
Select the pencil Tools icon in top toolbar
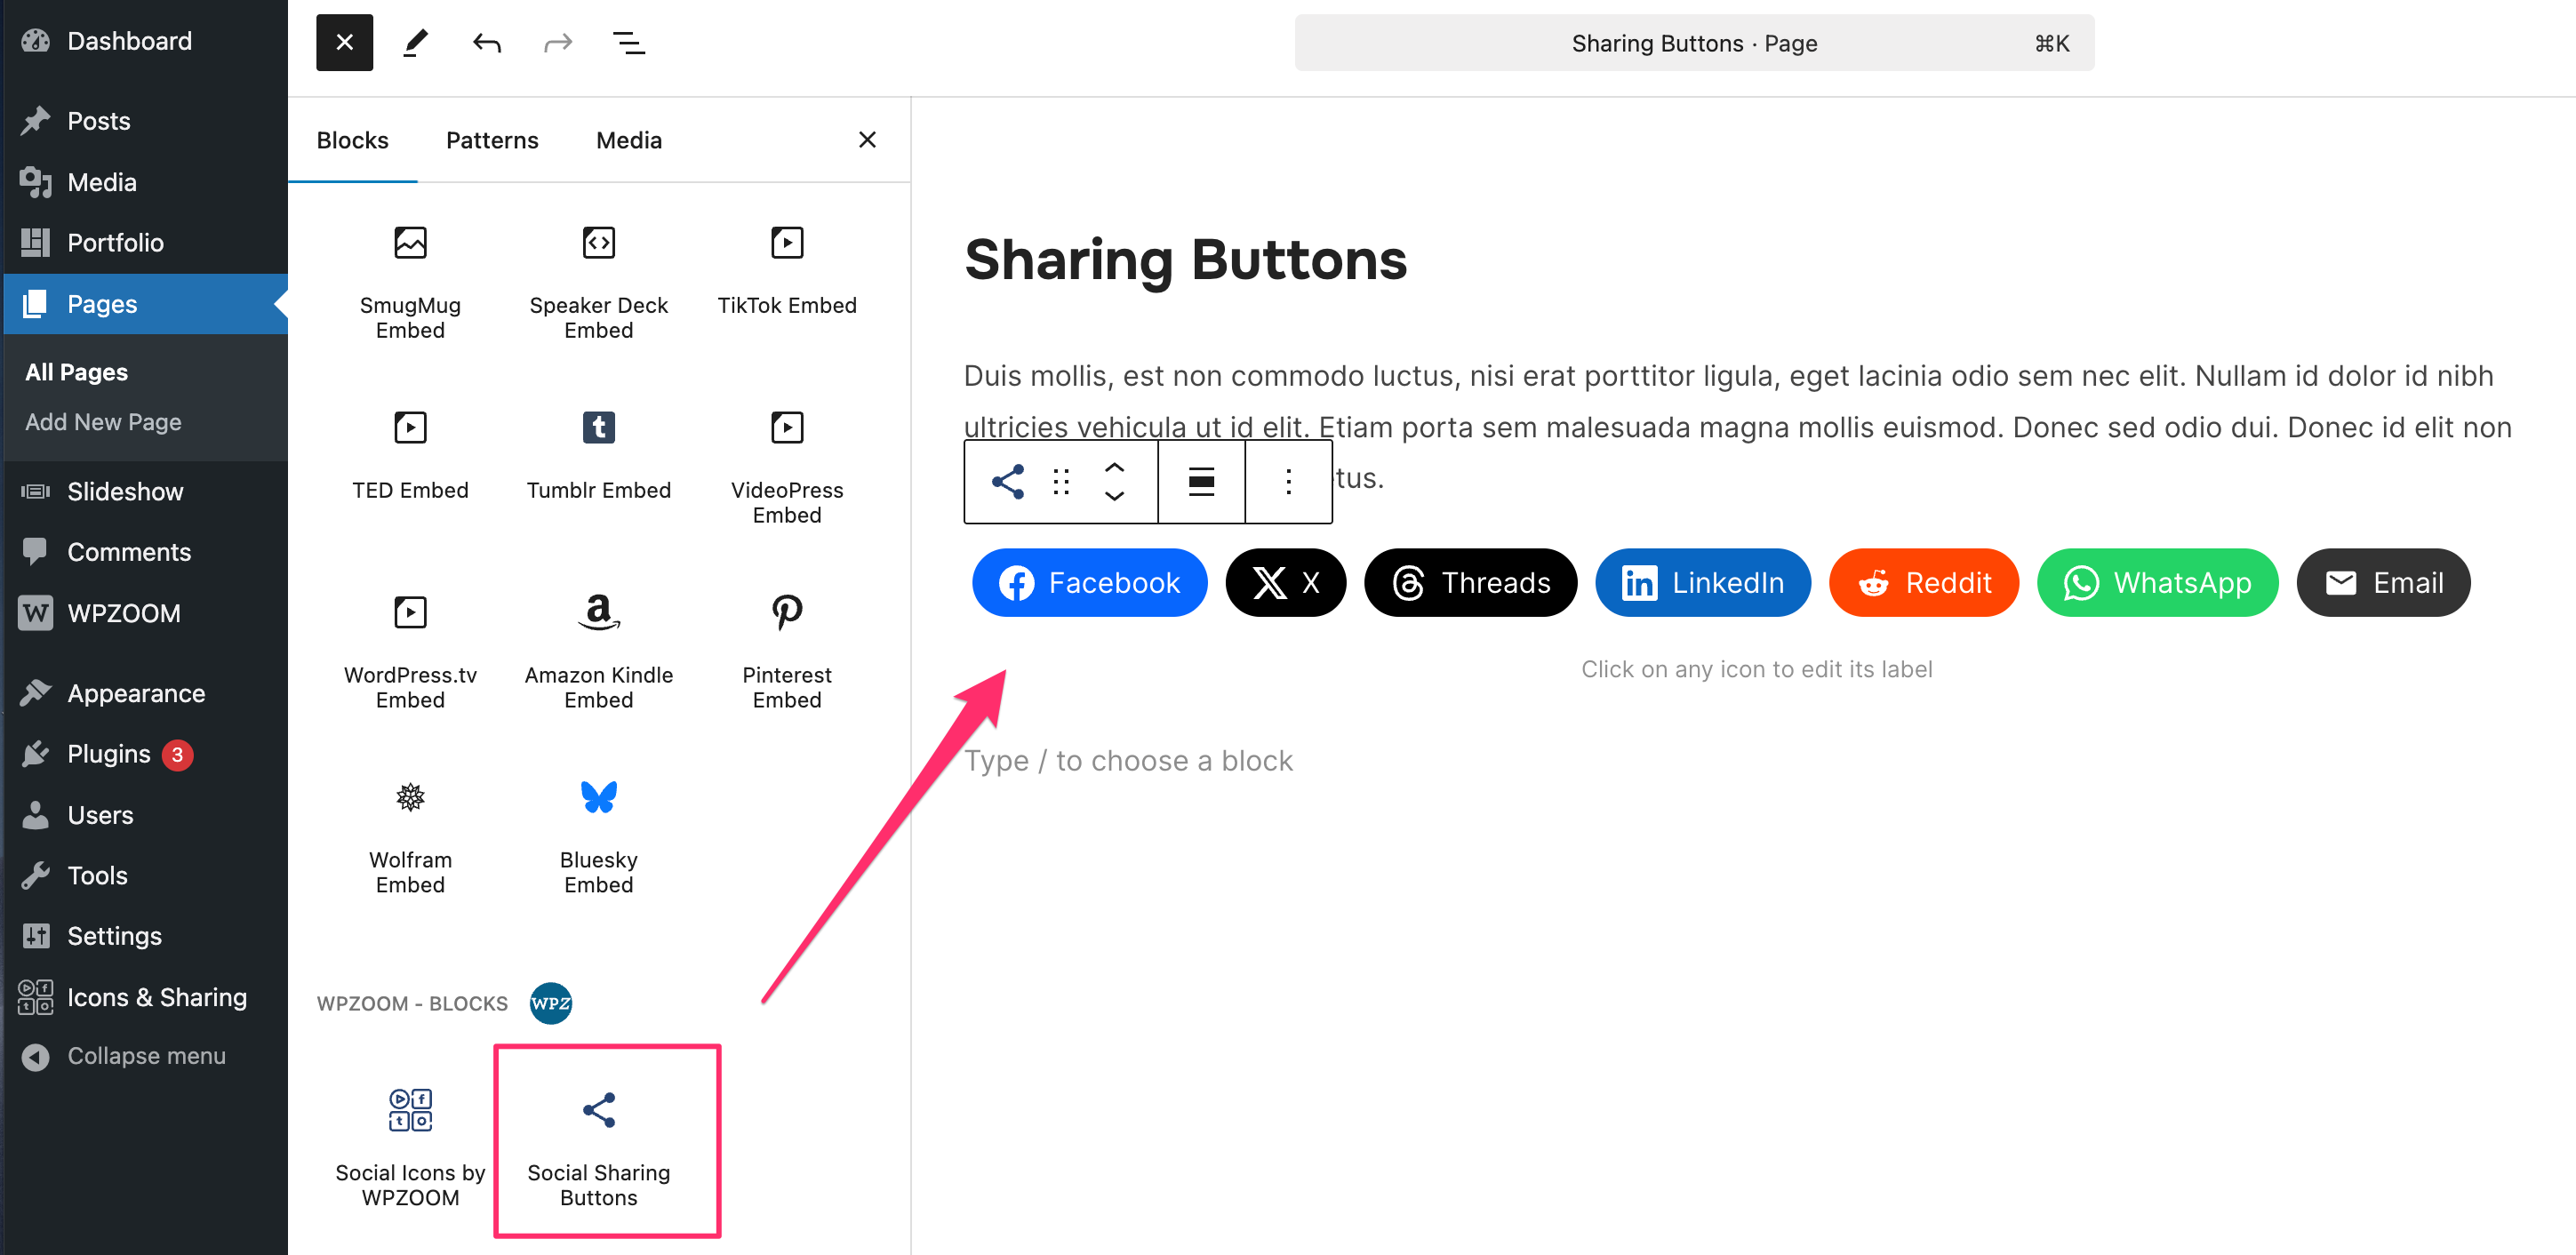tap(416, 42)
